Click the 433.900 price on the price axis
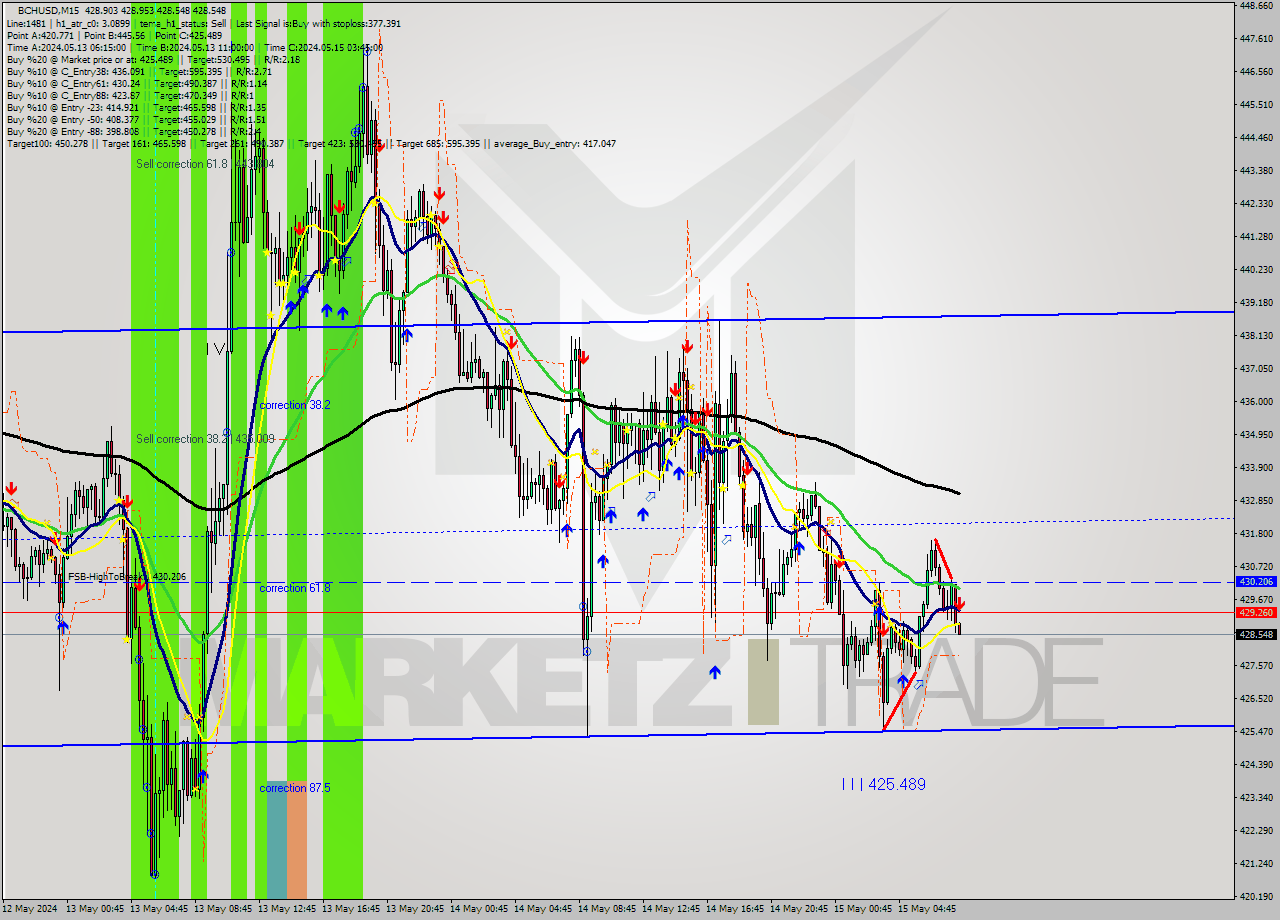 (x=1255, y=467)
